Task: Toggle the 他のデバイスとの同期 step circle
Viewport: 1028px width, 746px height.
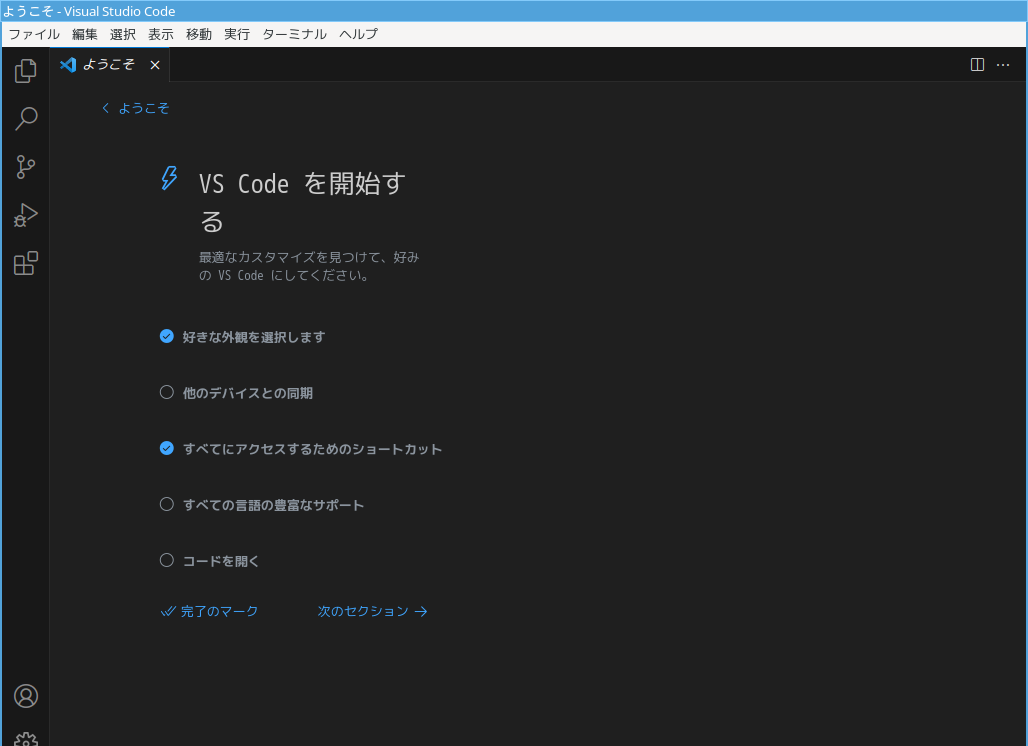Action: (167, 392)
